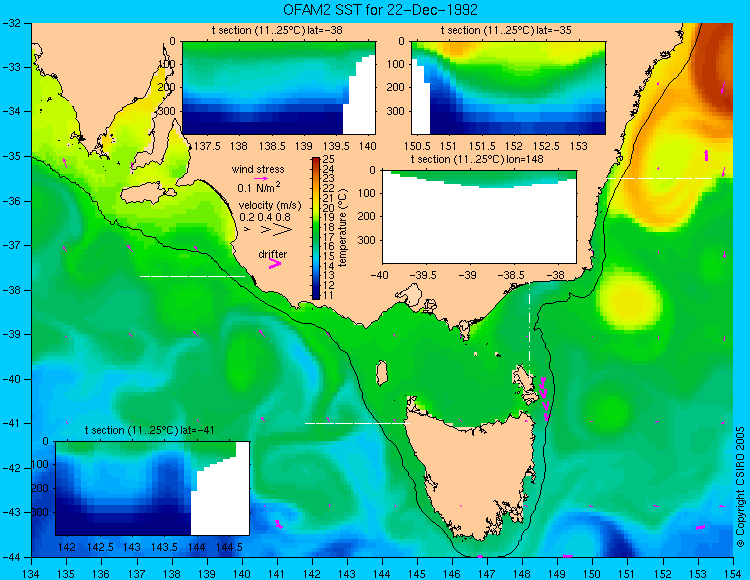Click the white dashed lat=-41 line west of Tasmania
Image resolution: width=750 pixels, height=580 pixels.
(x=357, y=423)
